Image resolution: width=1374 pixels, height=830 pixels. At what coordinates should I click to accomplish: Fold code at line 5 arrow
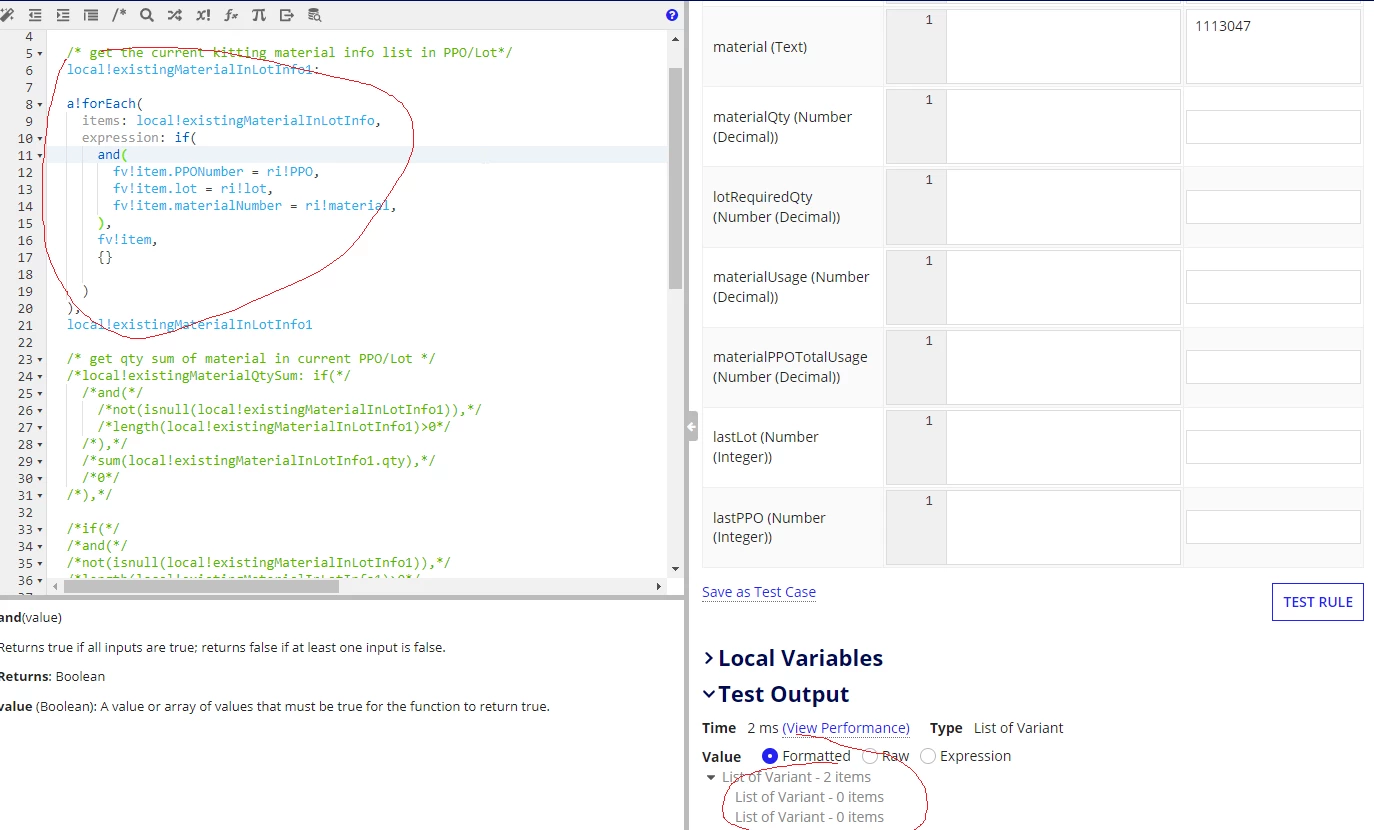coord(39,53)
